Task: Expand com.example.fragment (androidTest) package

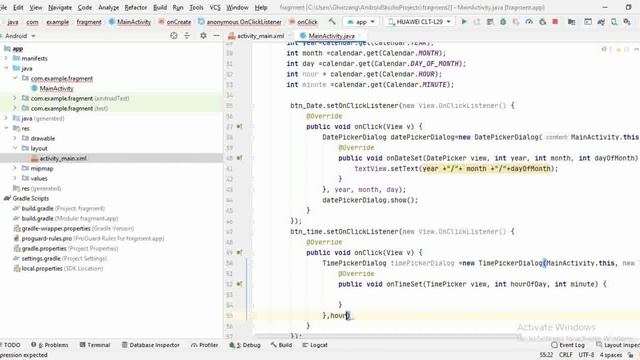Action: coord(15,98)
